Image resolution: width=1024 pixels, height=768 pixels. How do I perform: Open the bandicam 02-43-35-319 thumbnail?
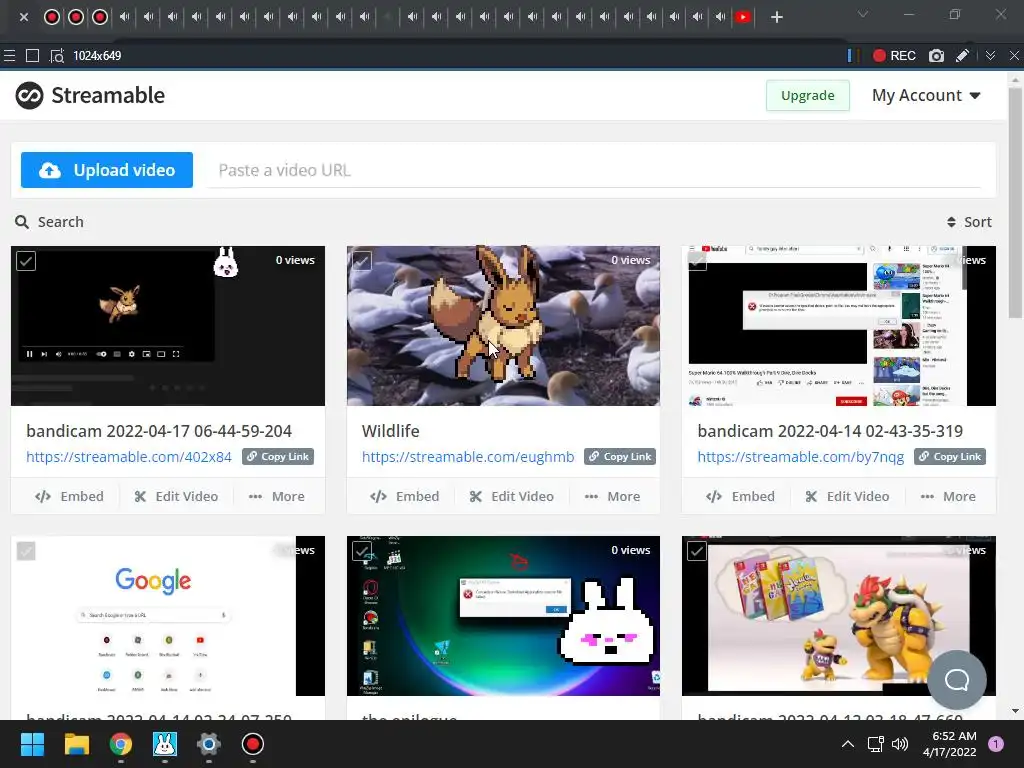(x=839, y=326)
